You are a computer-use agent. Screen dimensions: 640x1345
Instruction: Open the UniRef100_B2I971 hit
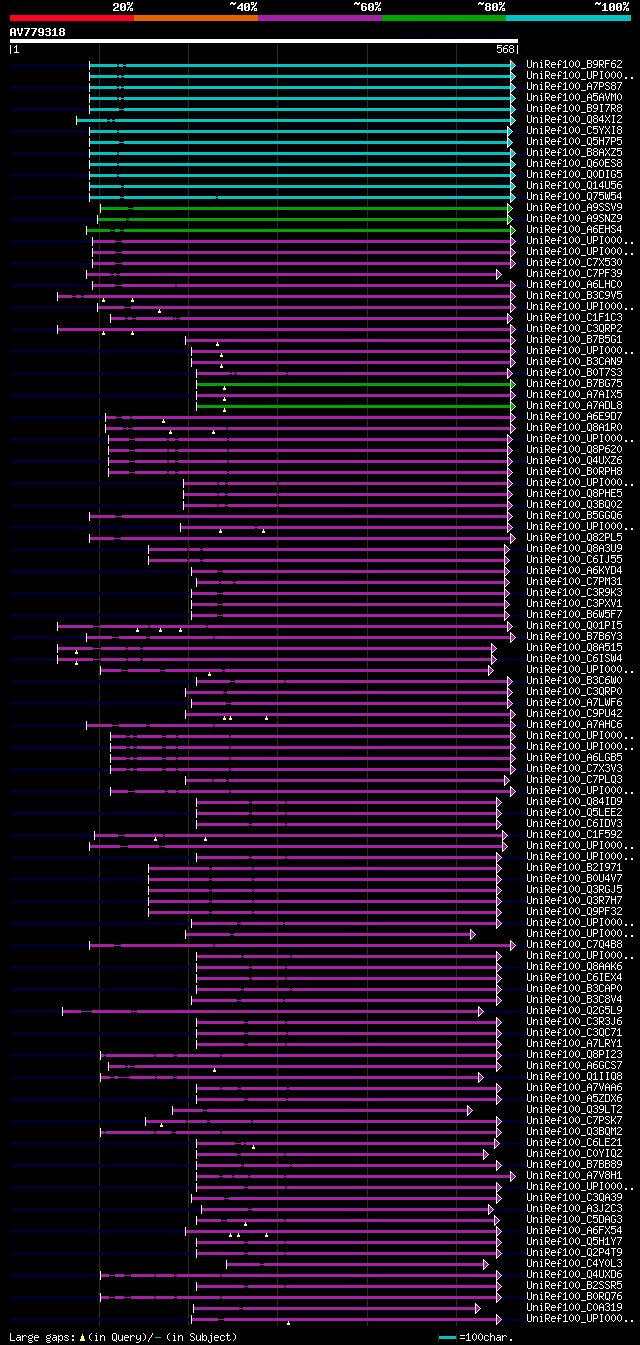pos(574,868)
